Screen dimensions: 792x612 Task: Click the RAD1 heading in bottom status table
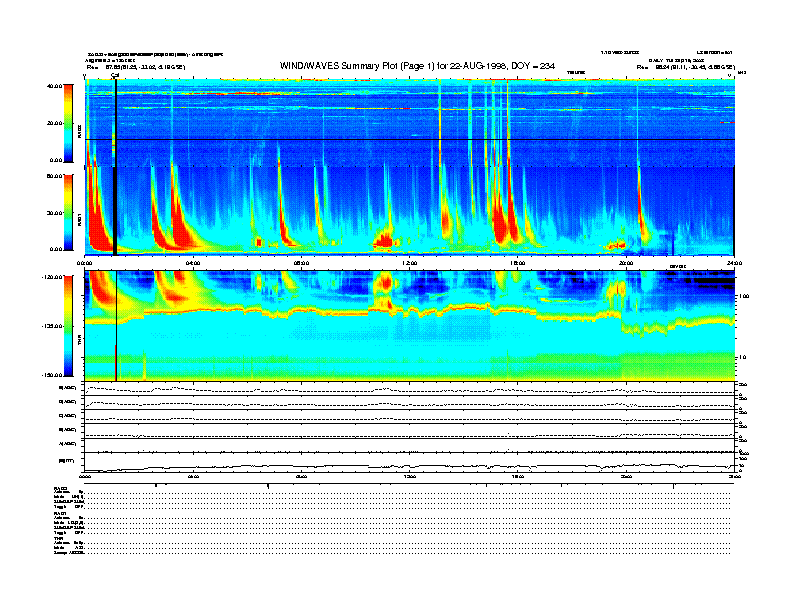tap(60, 514)
